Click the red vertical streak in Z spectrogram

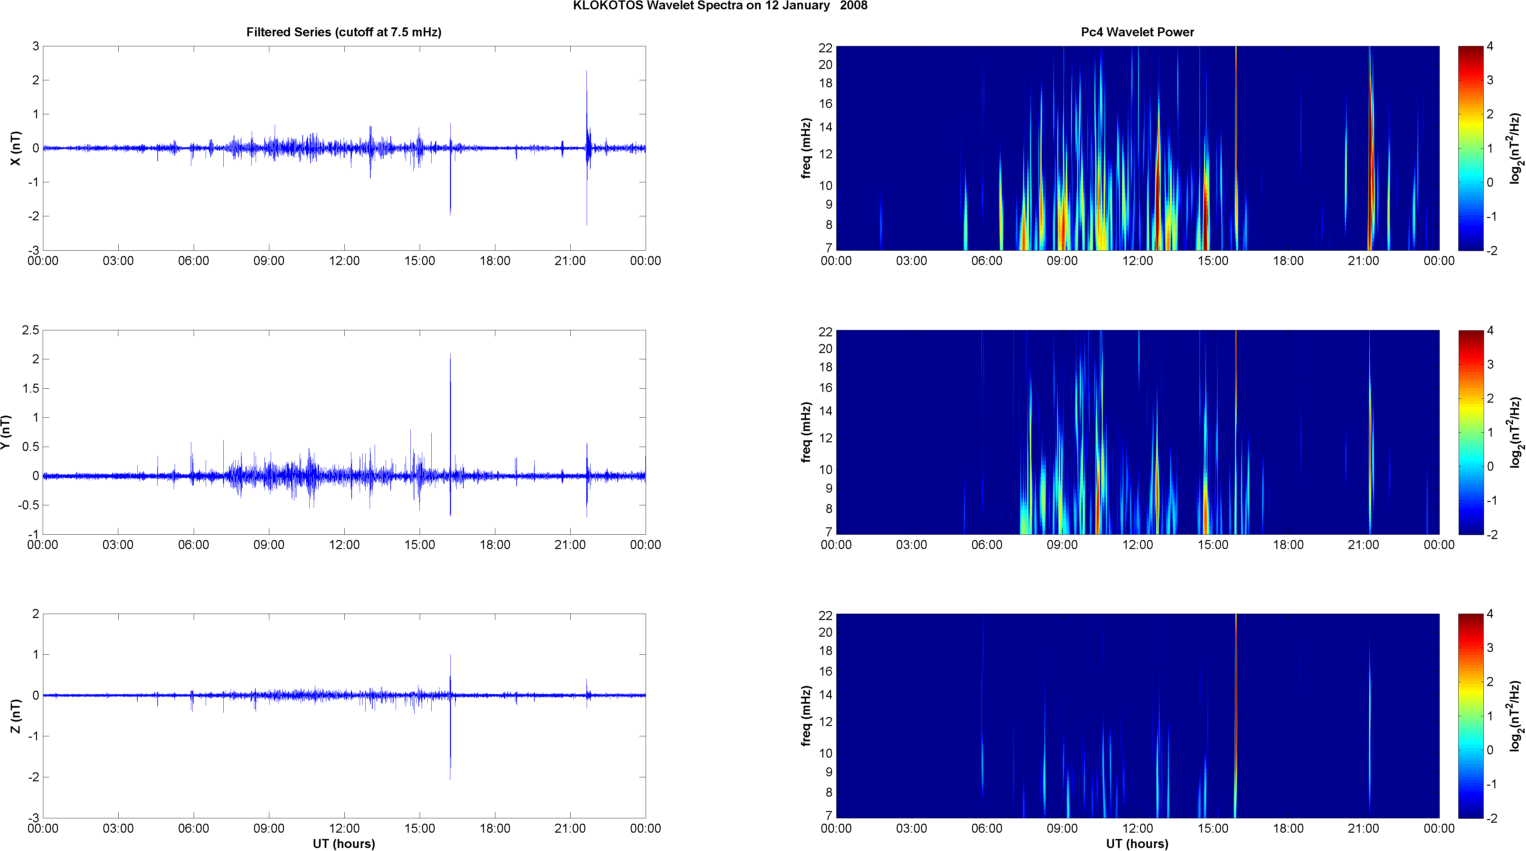[1236, 716]
